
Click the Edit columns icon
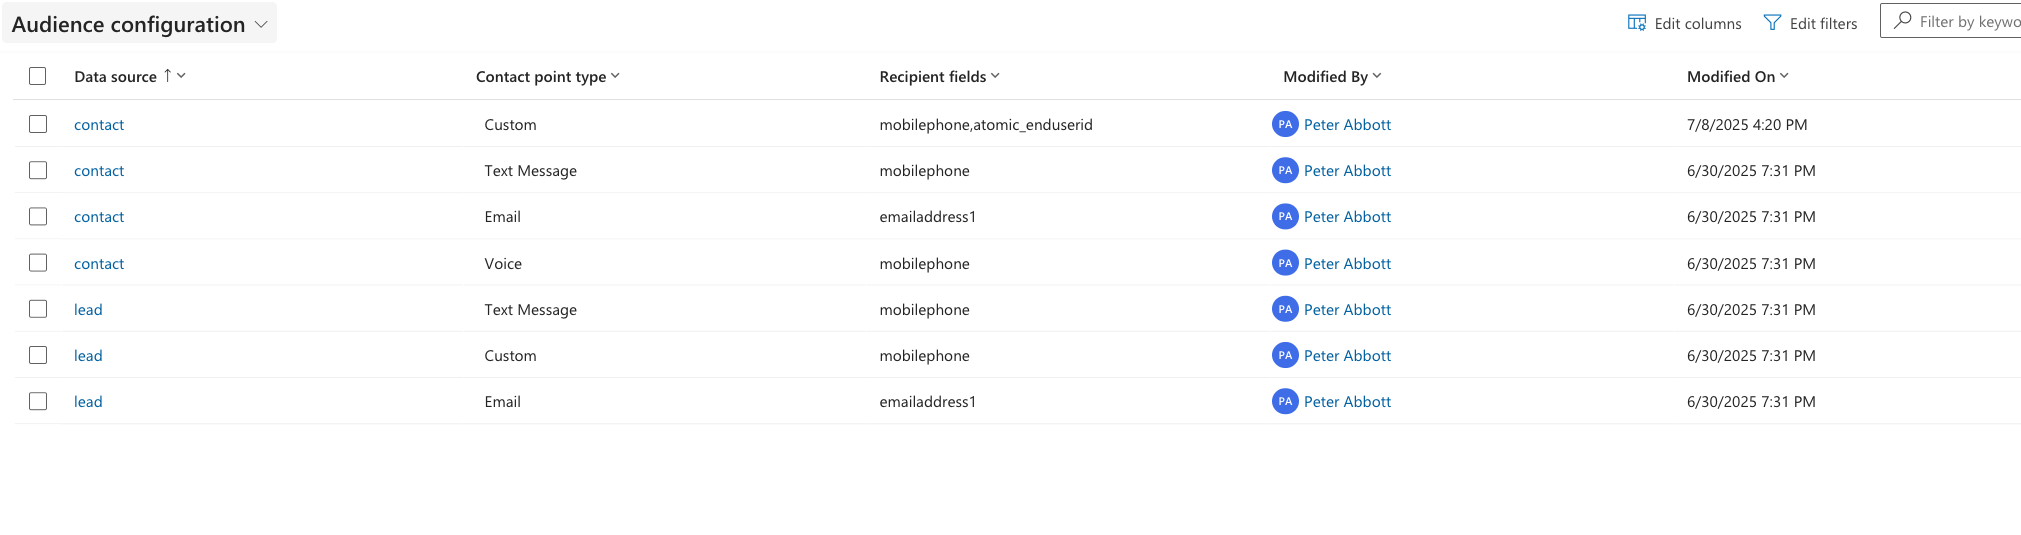(1636, 23)
